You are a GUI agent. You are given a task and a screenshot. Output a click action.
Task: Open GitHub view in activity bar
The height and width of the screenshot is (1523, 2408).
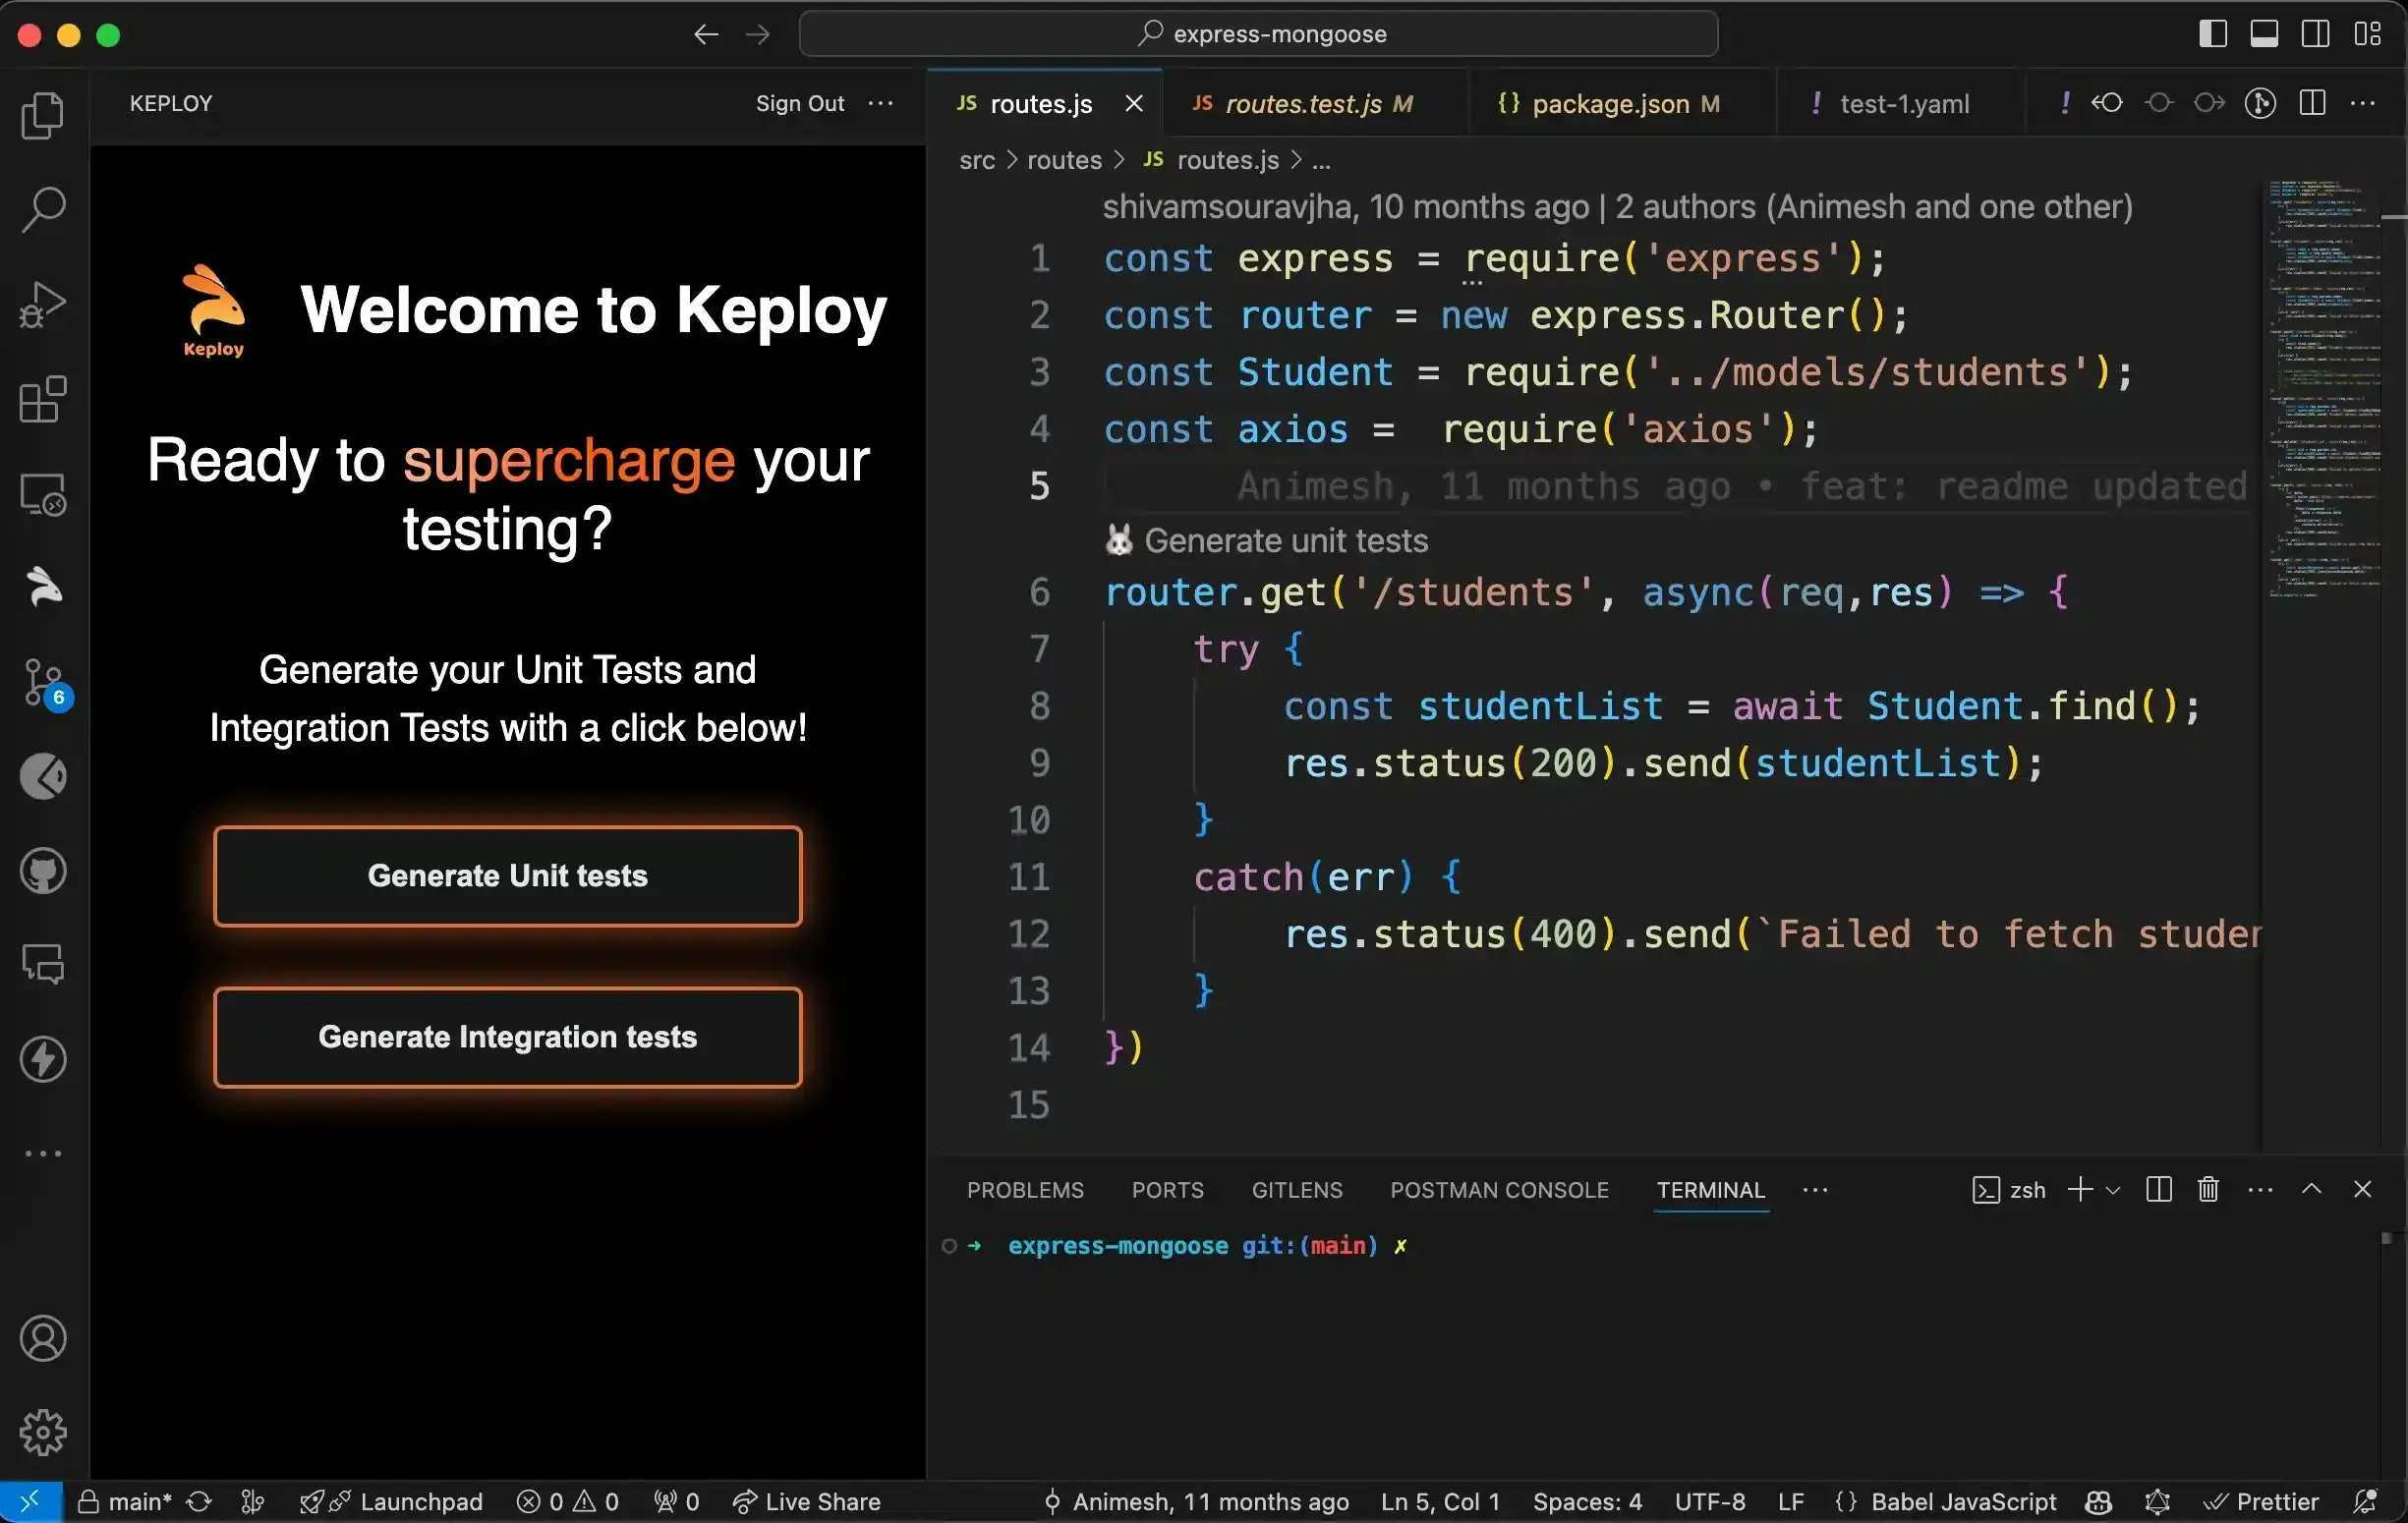click(43, 871)
